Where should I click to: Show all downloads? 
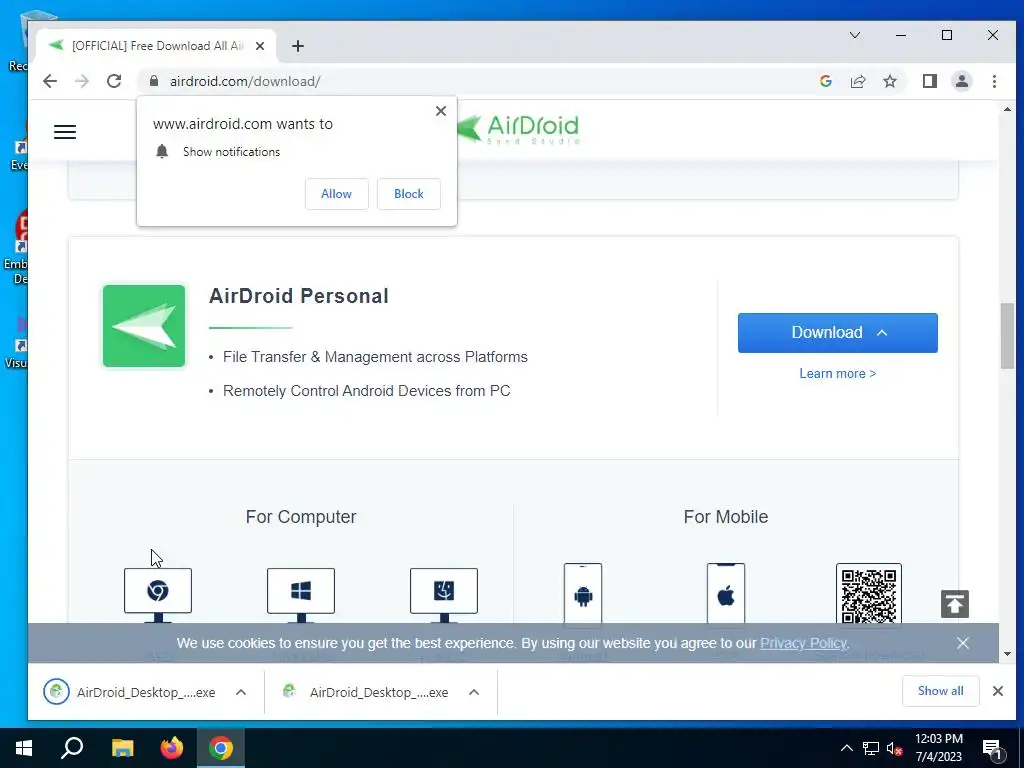[x=940, y=691]
